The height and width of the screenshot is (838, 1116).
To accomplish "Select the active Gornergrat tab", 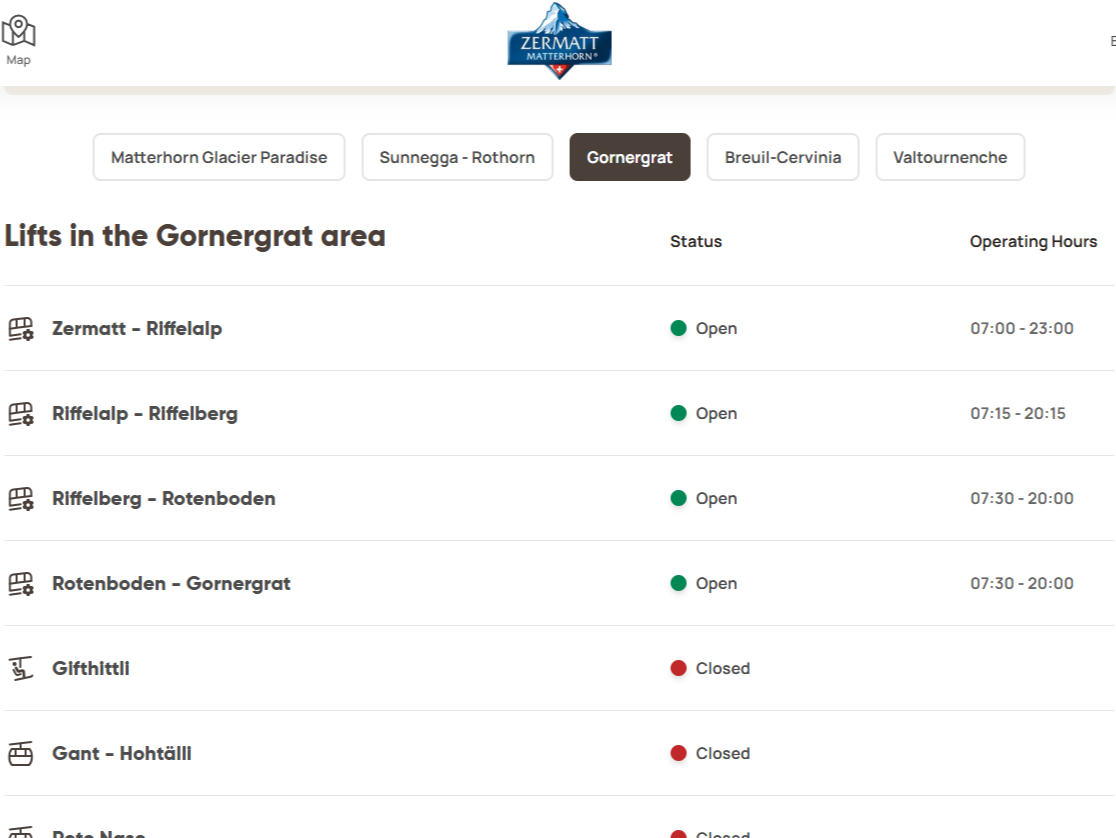I will coord(630,157).
